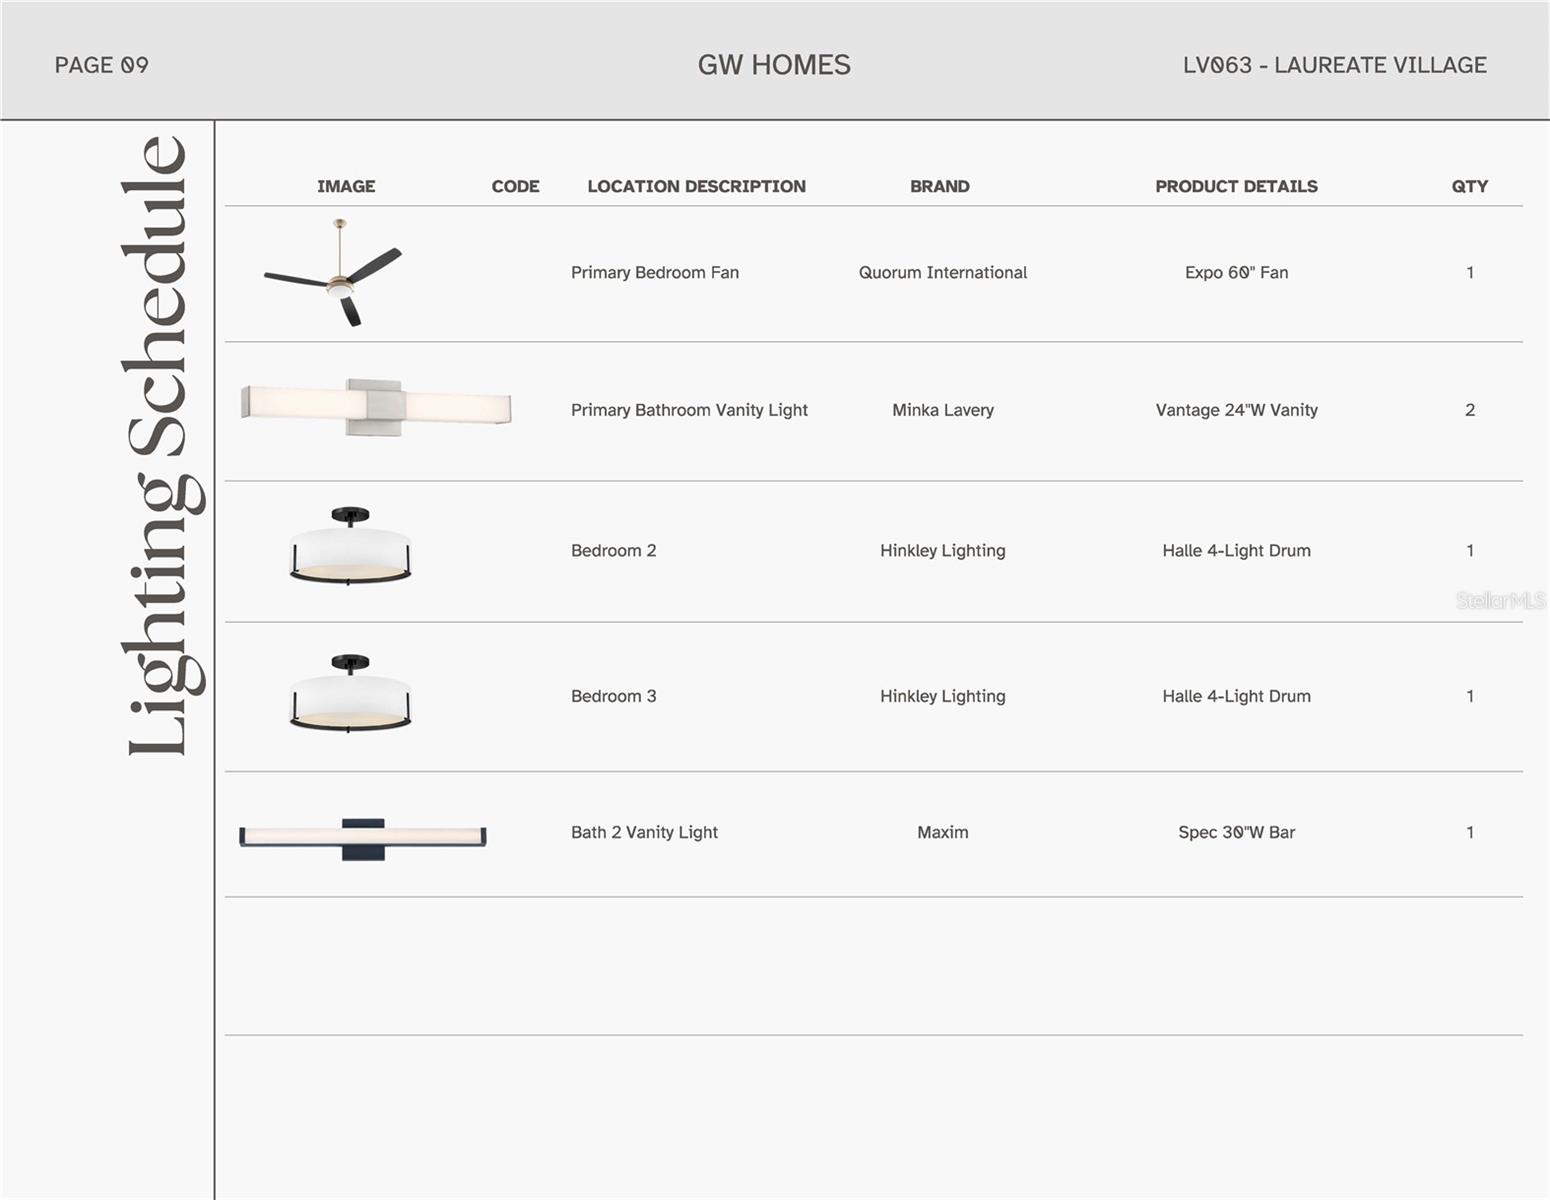Select the Primary Bedroom Fan description
The height and width of the screenshot is (1200, 1550).
(x=654, y=273)
